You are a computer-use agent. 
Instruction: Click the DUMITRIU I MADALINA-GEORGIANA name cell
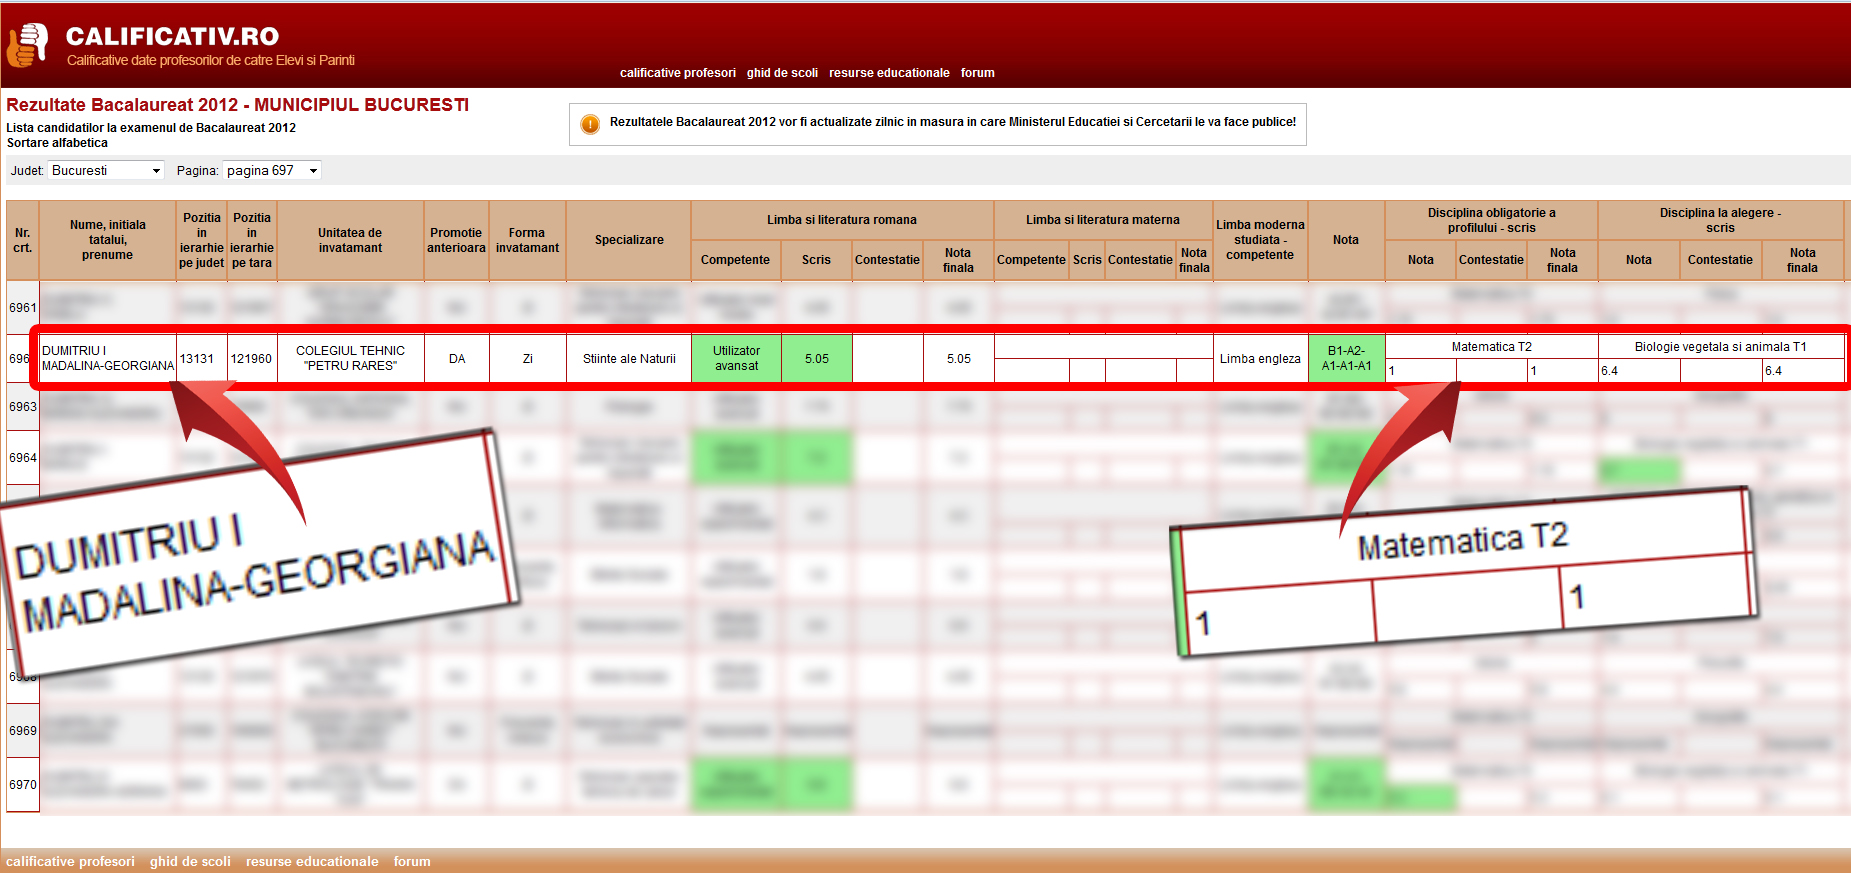(x=108, y=358)
